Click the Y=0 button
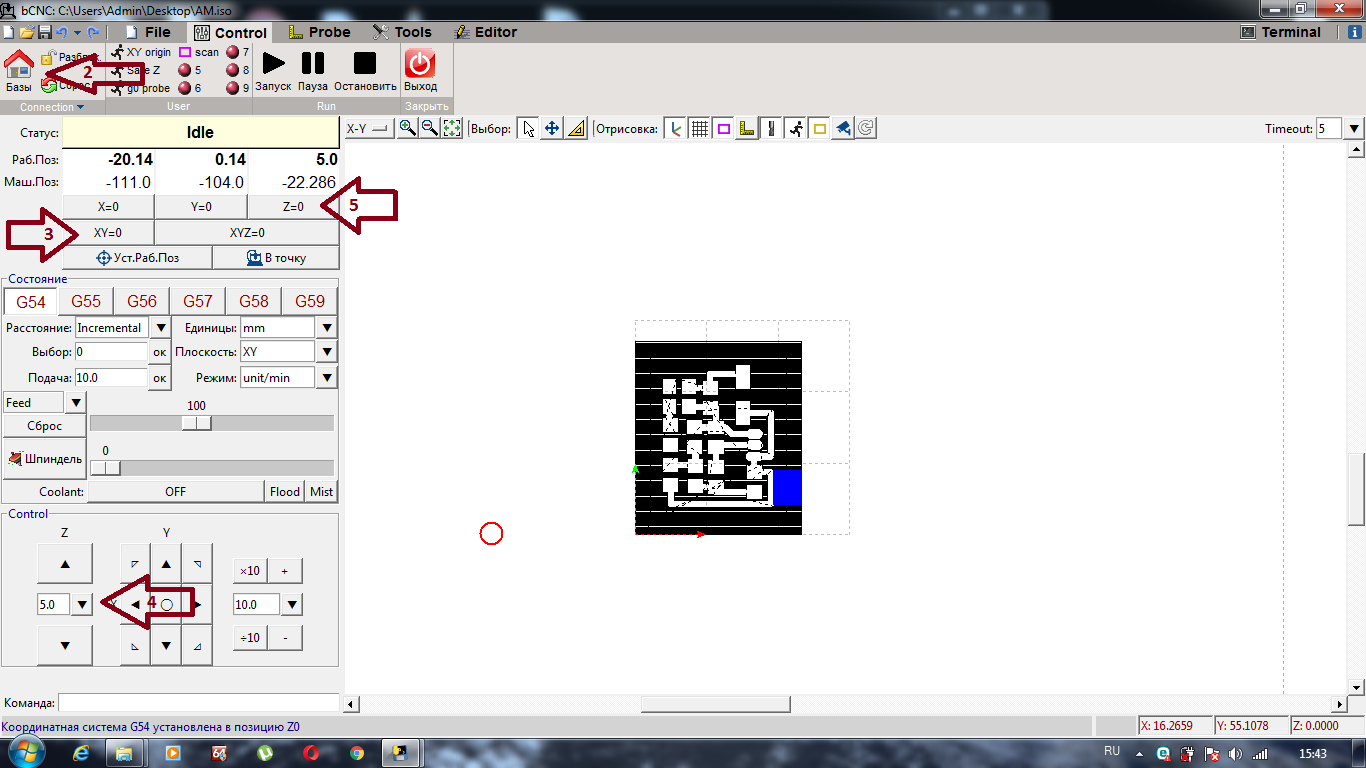Screen dimensions: 1366x768 [x=201, y=207]
